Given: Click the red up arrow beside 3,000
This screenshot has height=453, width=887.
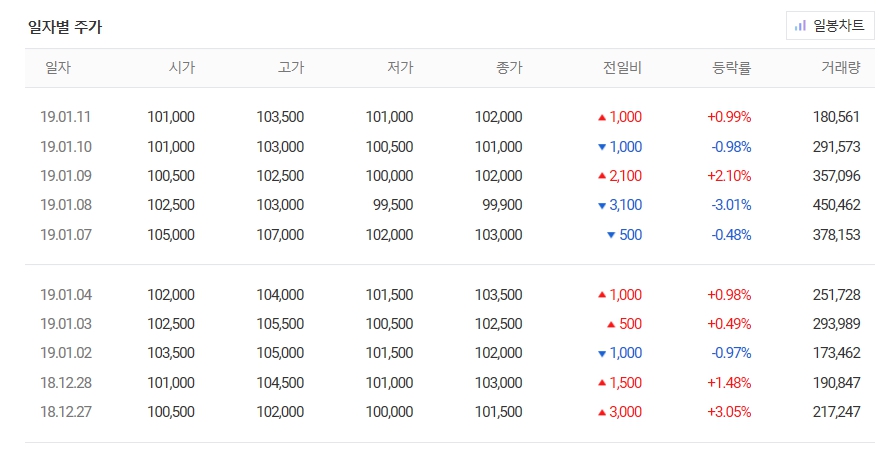Looking at the screenshot, I should (x=602, y=412).
